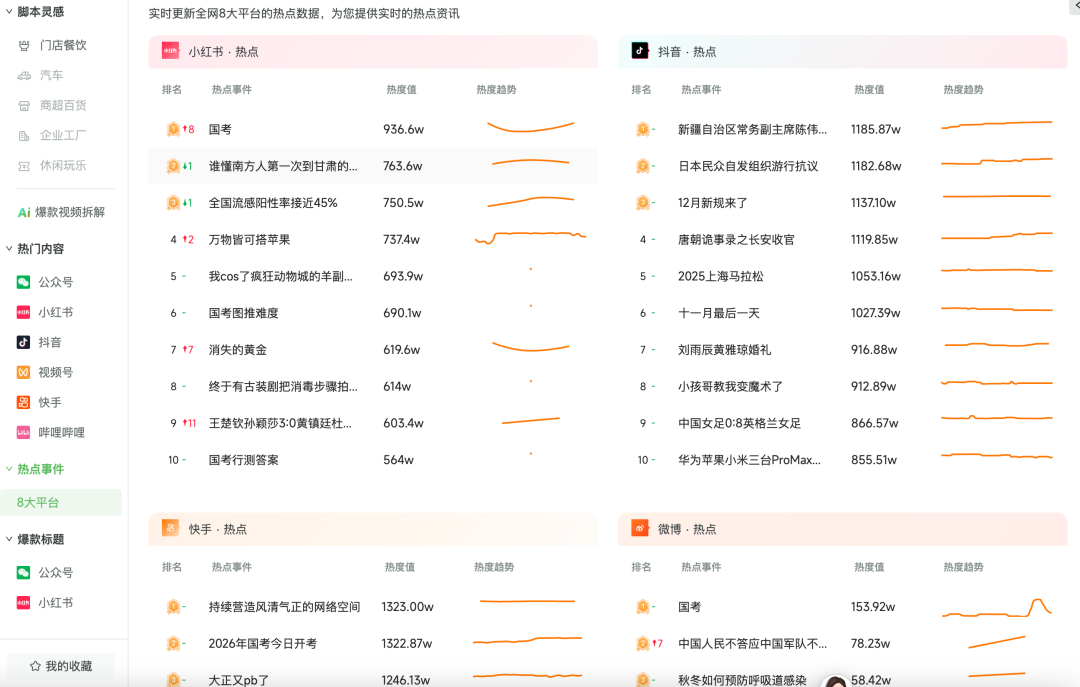Open hot topic 万物皆可搭苹果

pos(249,240)
